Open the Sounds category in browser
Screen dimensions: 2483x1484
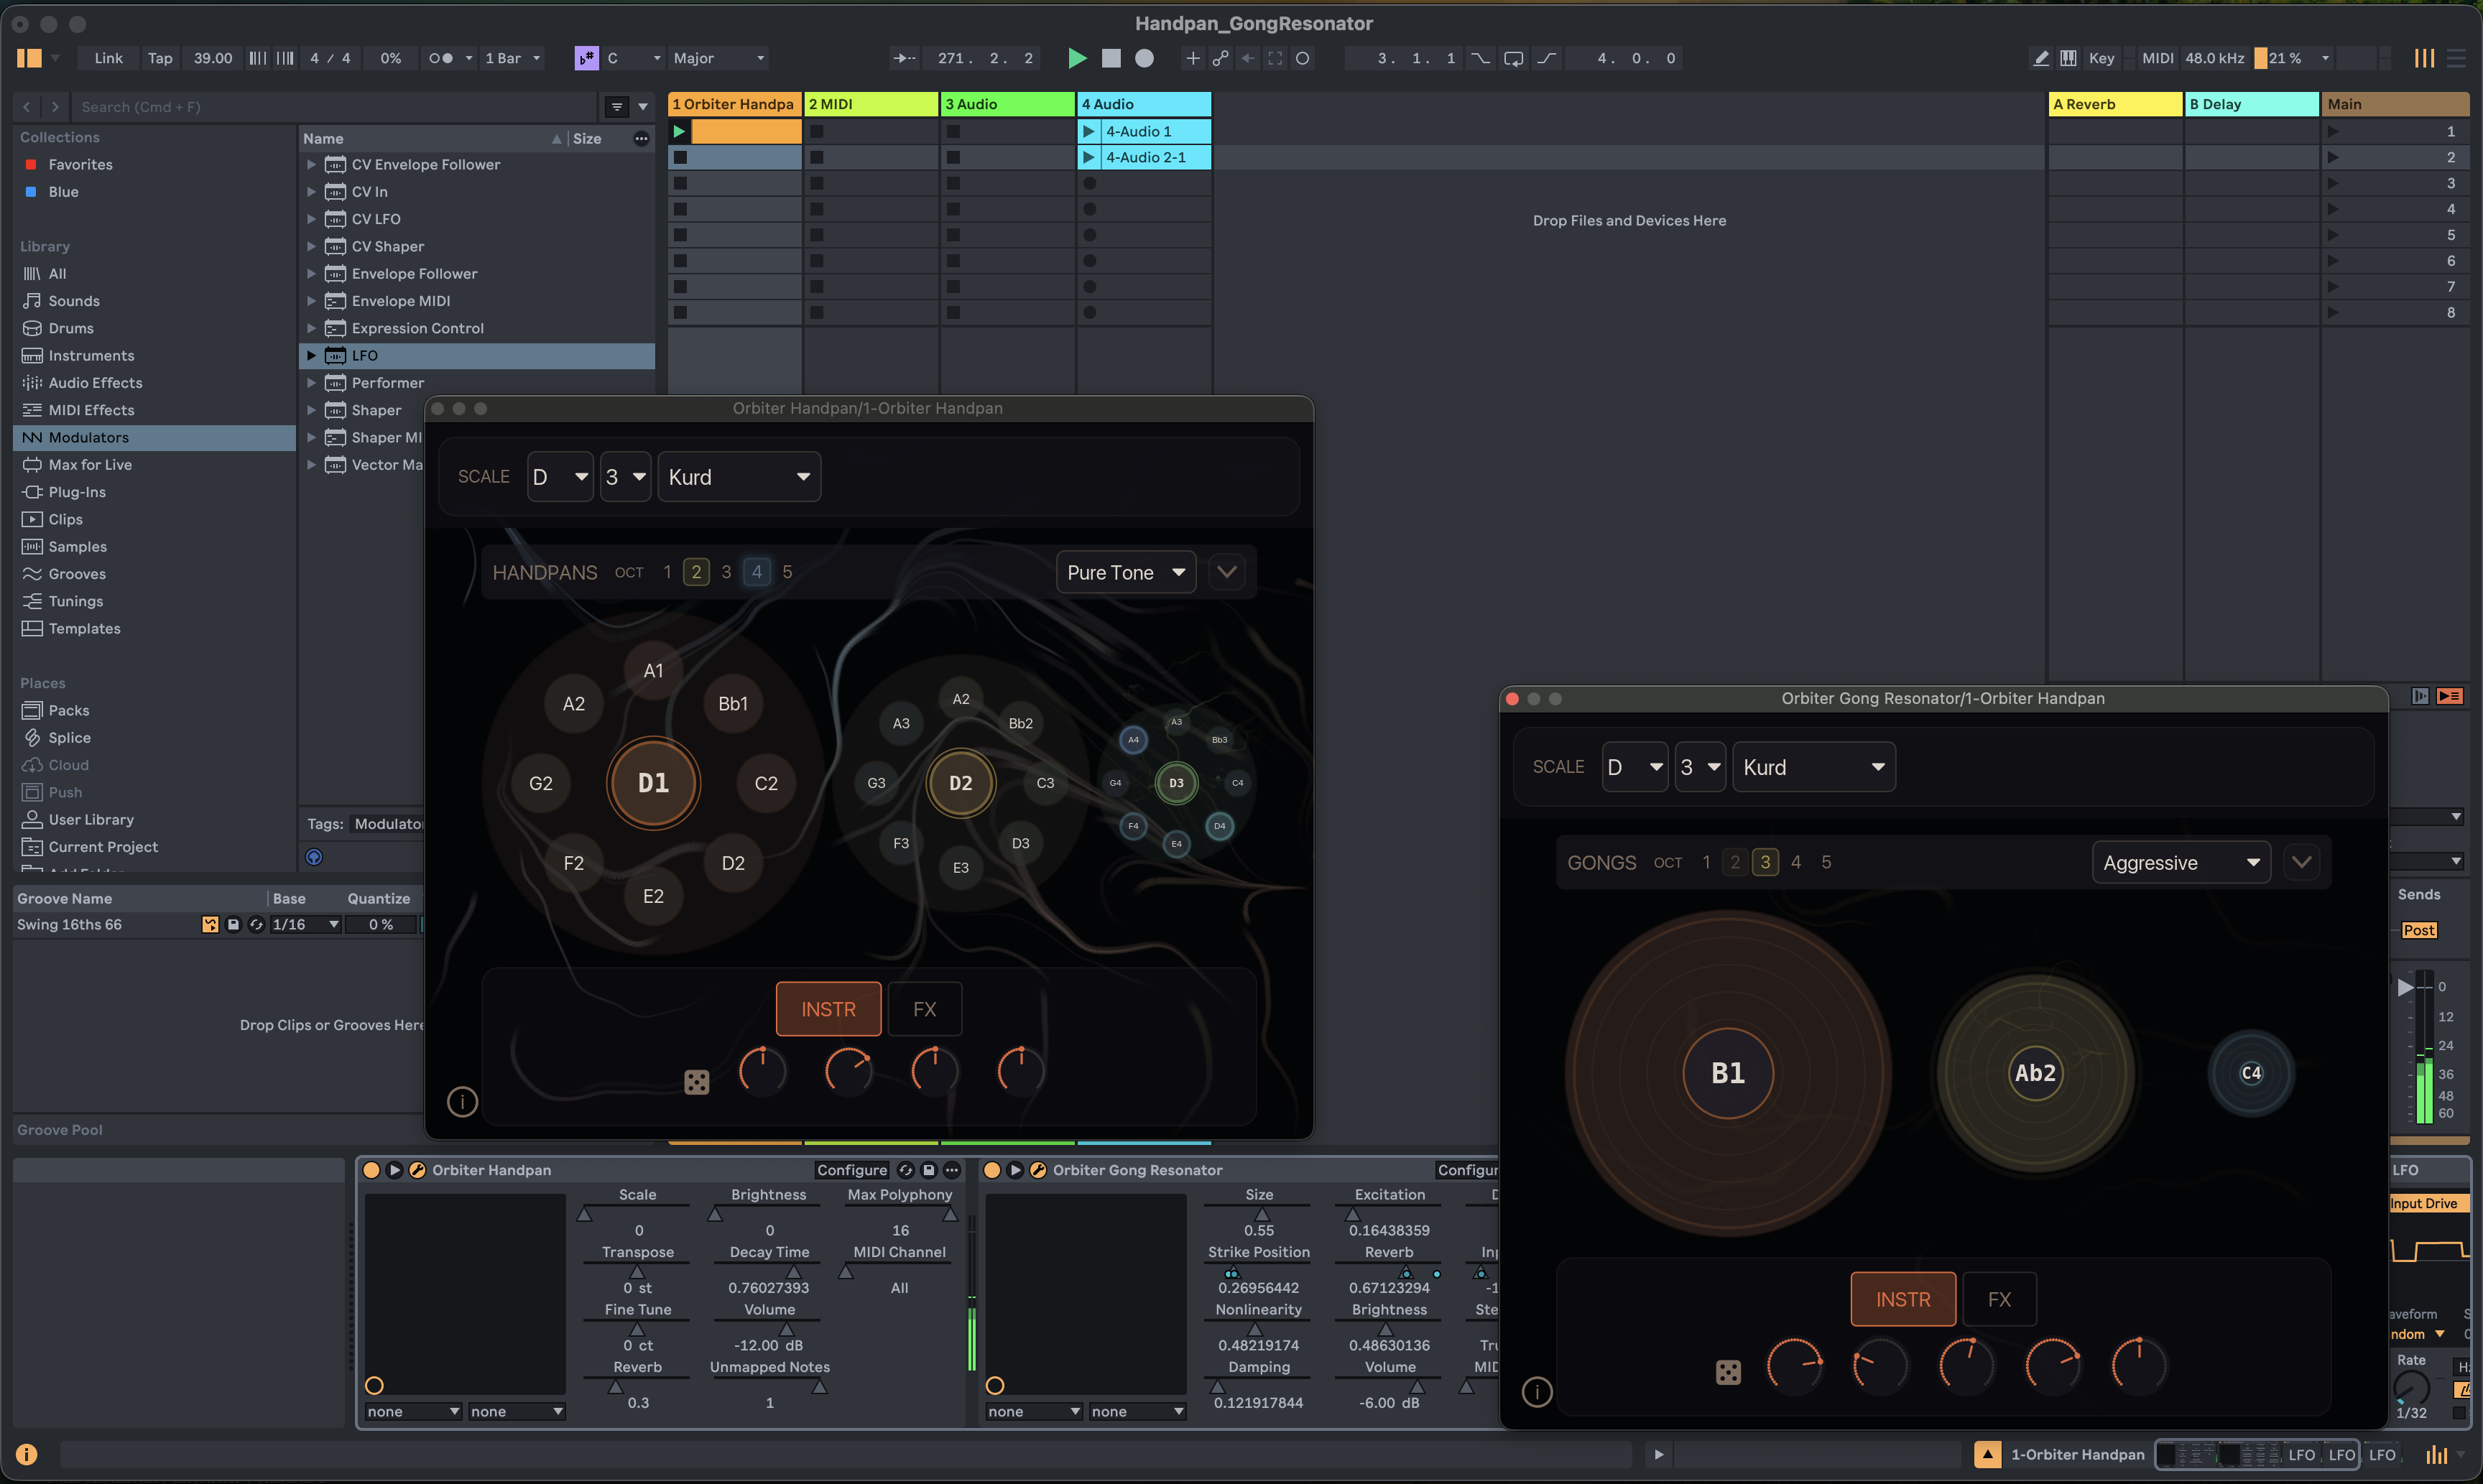(74, 300)
